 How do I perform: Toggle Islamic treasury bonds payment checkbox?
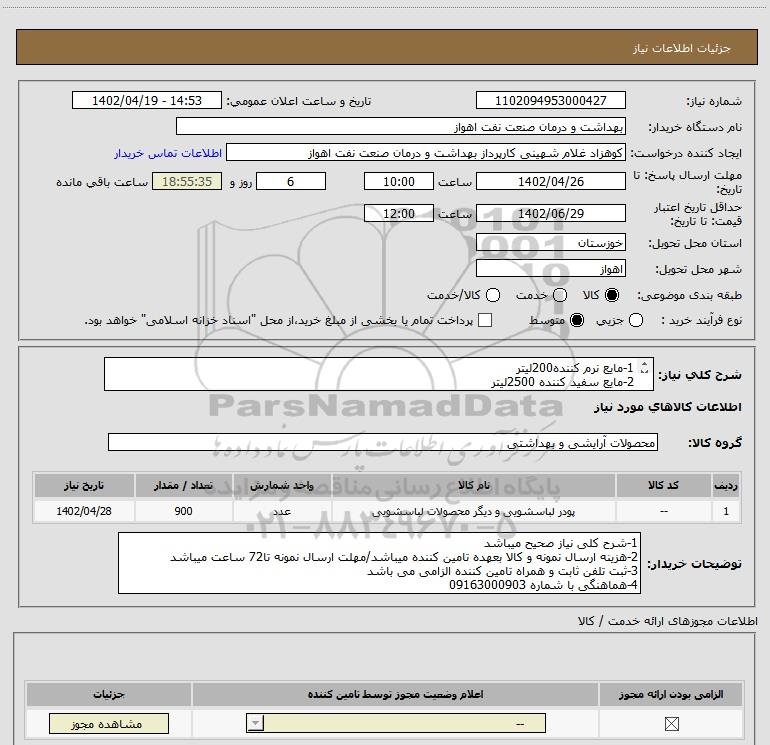pyautogui.click(x=485, y=320)
